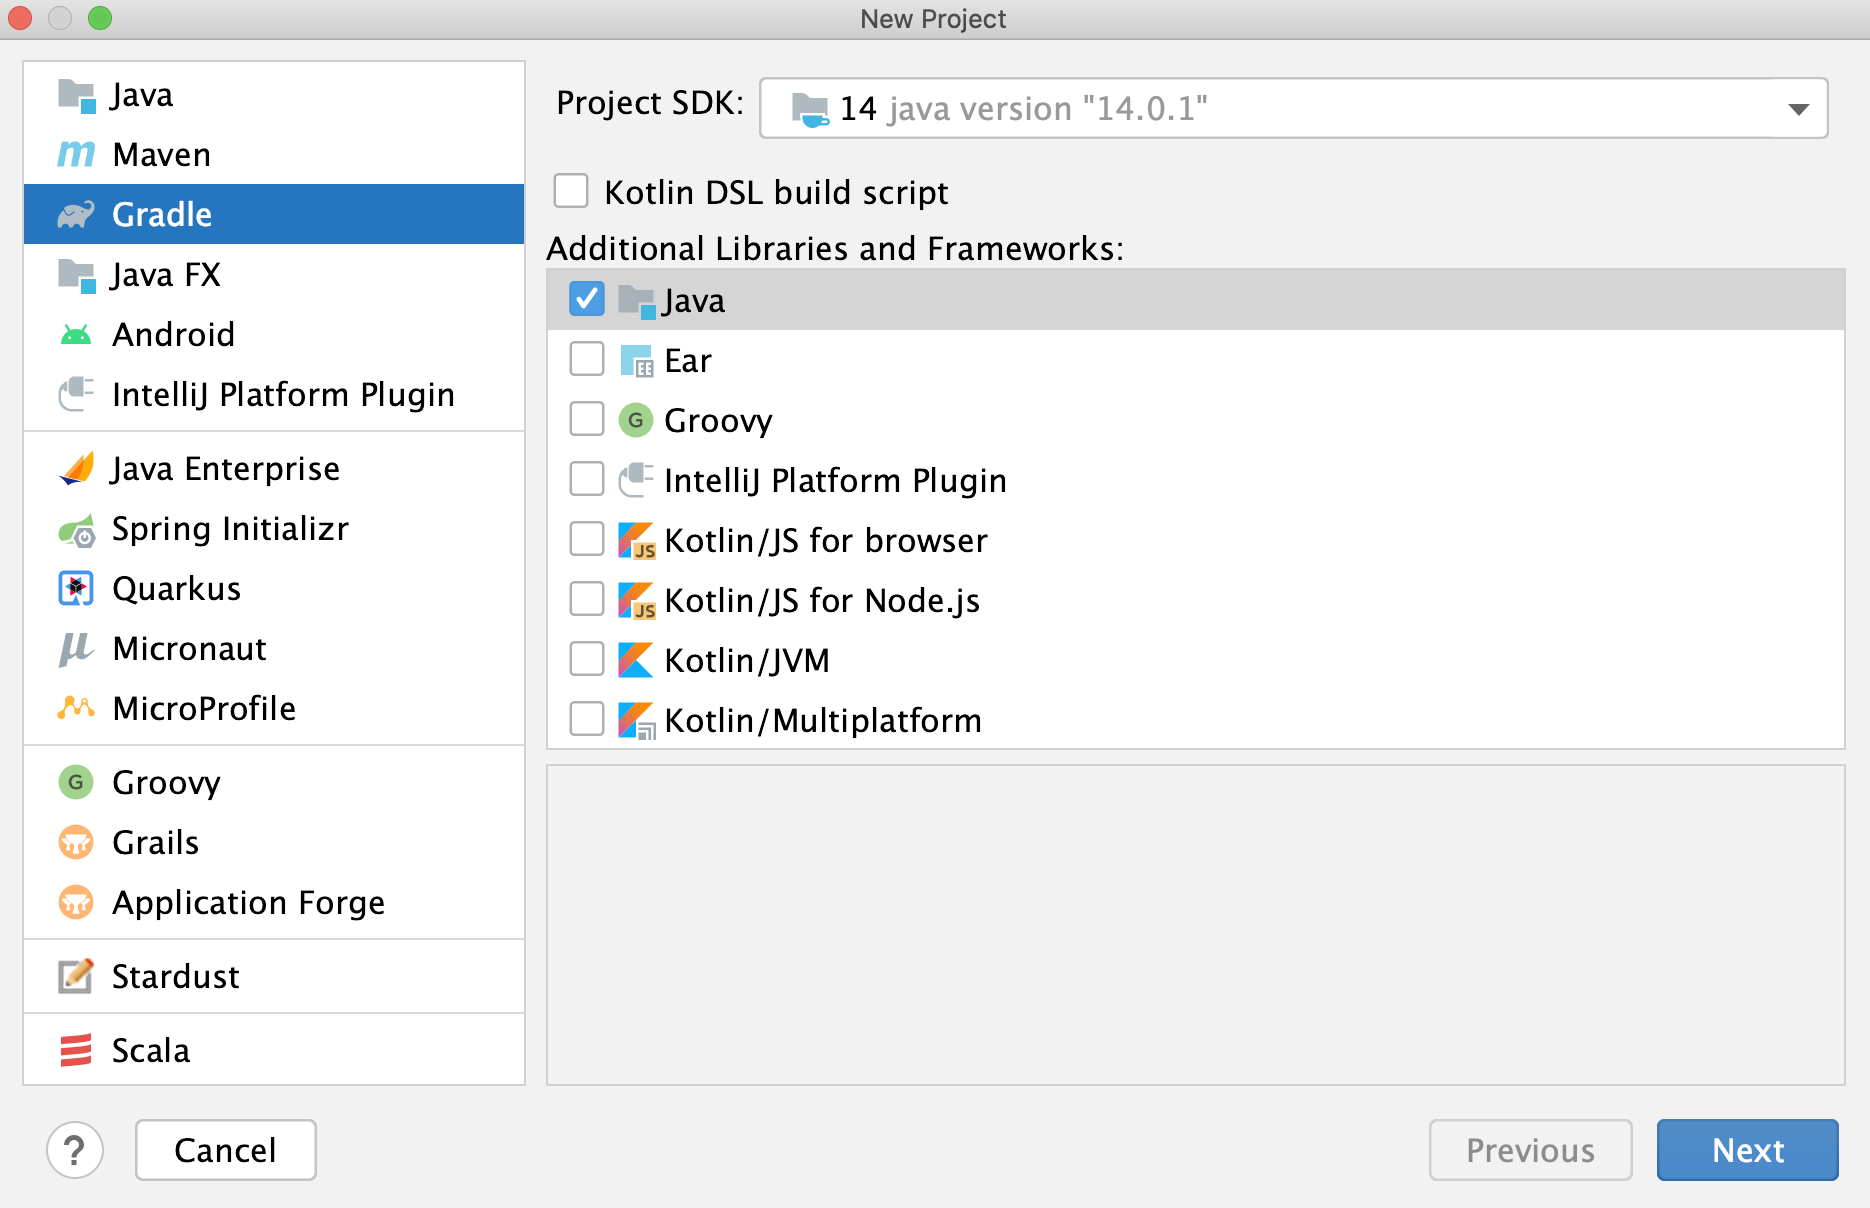Click the SDK field showing java version "14.0.1"
This screenshot has width=1870, height=1208.
pos(1294,108)
